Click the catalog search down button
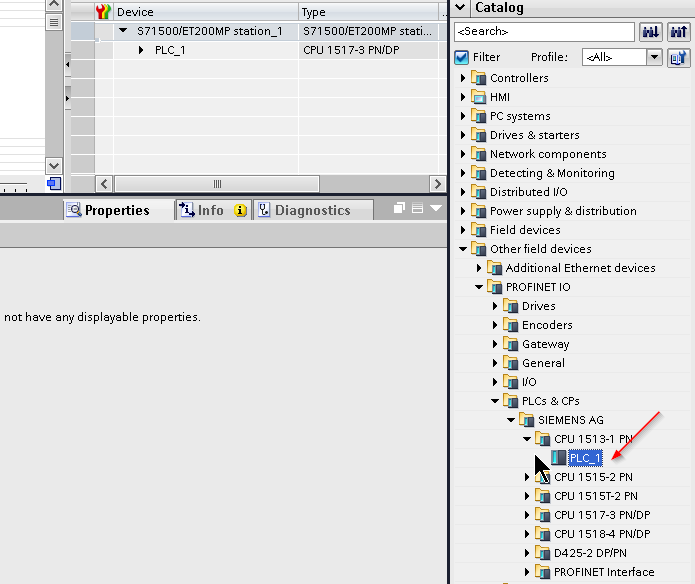This screenshot has height=584, width=695. pos(651,32)
